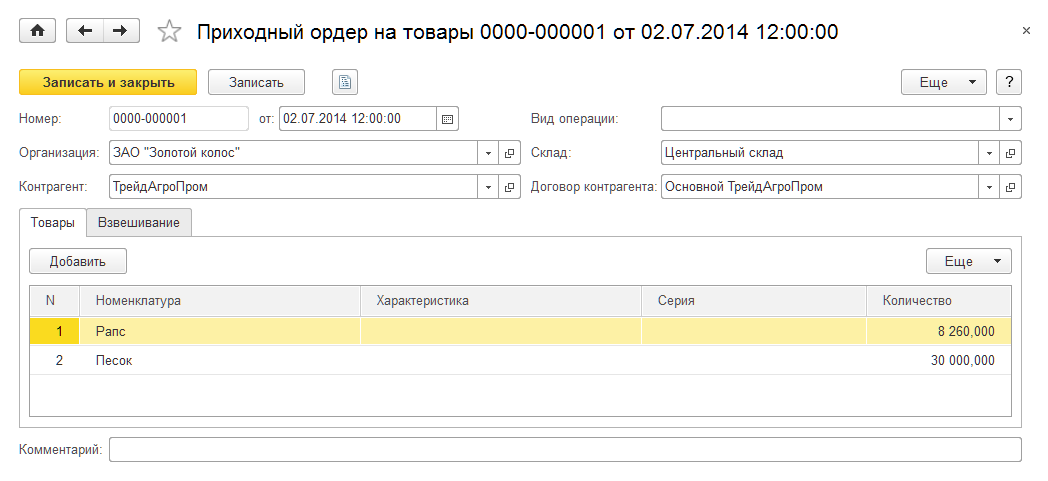Open Организация record with the open icon
Screen dimensions: 1048x481
[509, 153]
